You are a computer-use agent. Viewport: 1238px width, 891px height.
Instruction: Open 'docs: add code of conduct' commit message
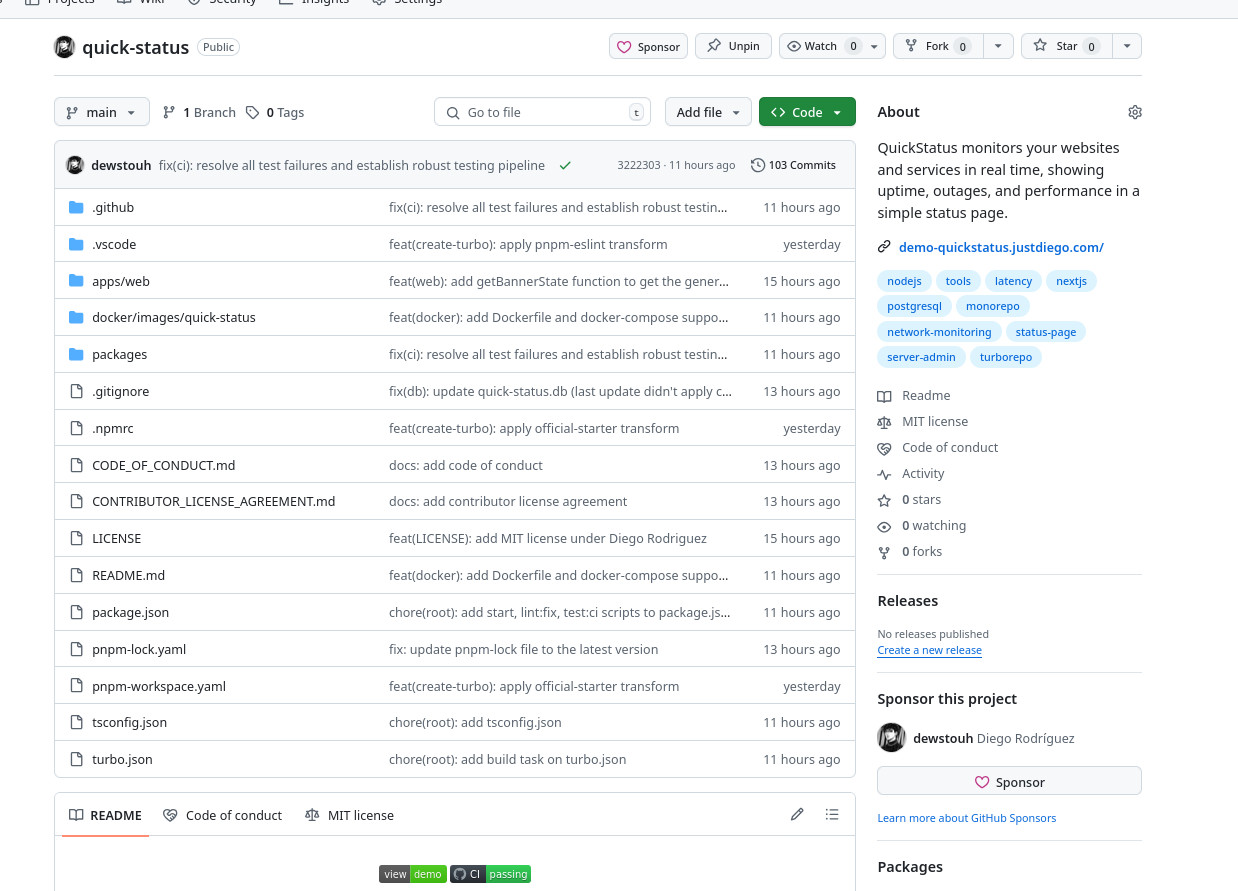(466, 465)
